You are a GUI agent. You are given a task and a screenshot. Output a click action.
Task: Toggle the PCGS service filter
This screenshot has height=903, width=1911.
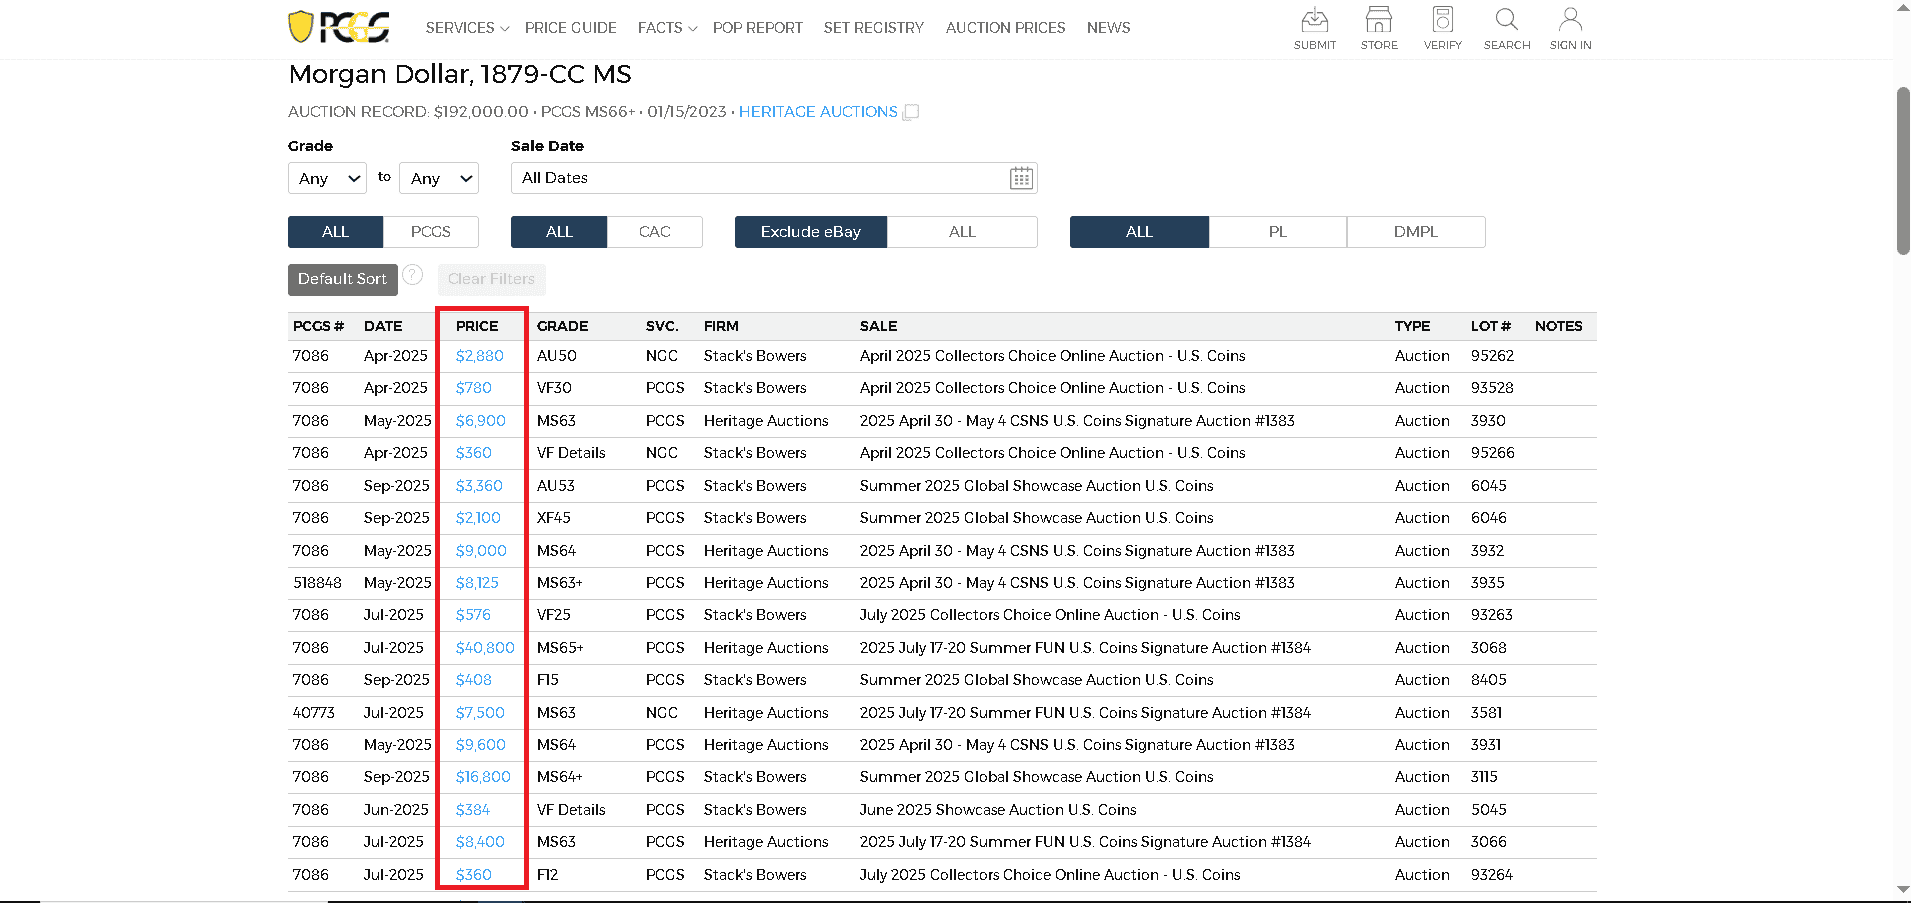[x=431, y=232]
